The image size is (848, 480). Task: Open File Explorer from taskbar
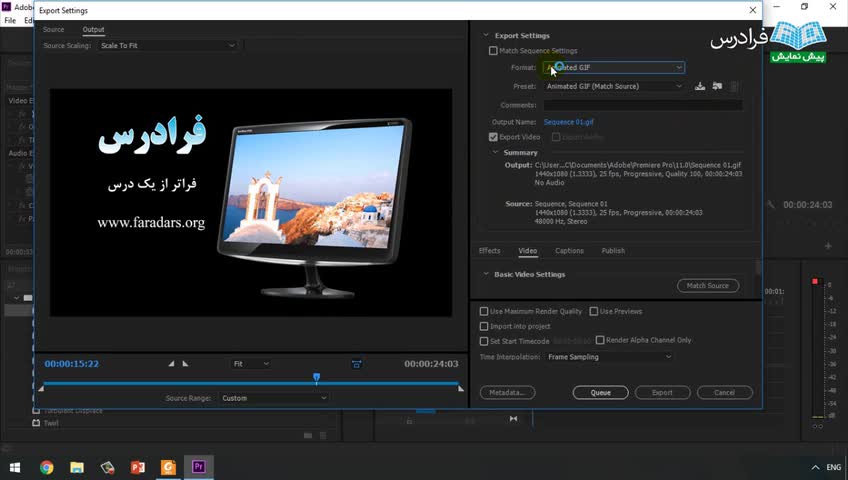click(x=77, y=467)
